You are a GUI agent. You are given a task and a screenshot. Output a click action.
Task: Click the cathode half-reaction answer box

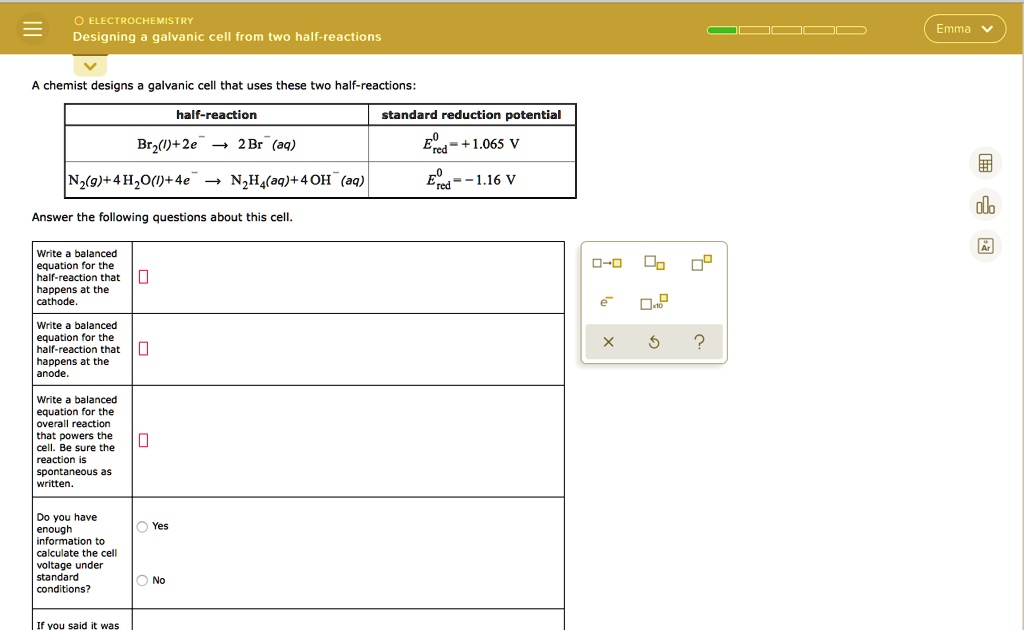[x=143, y=277]
